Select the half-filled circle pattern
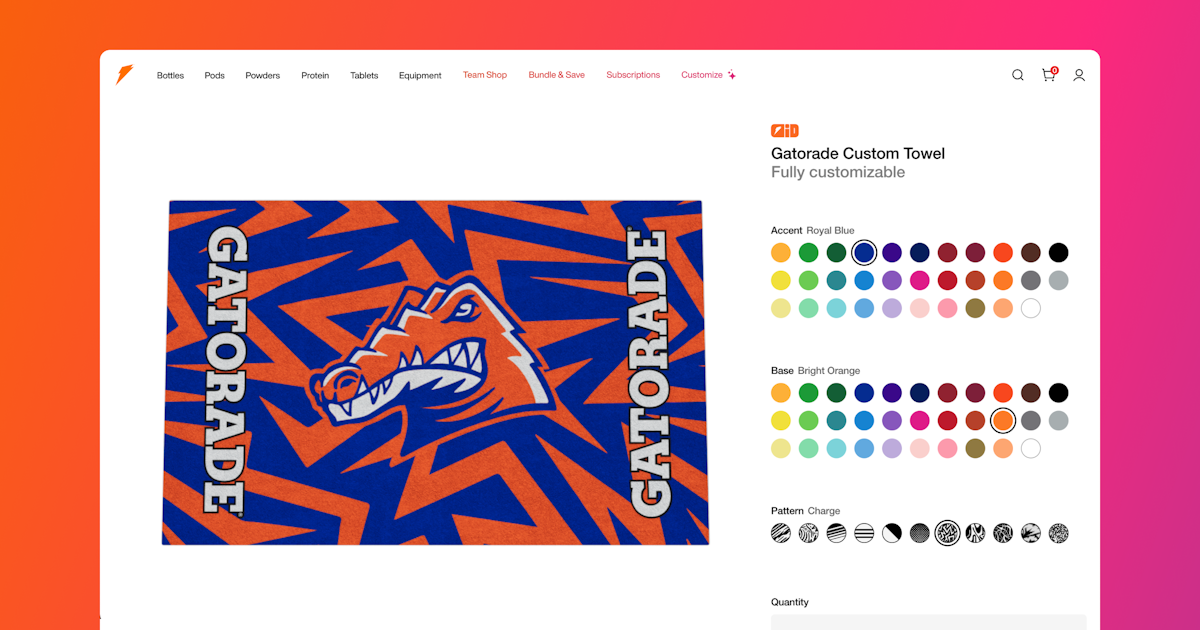 coord(891,533)
